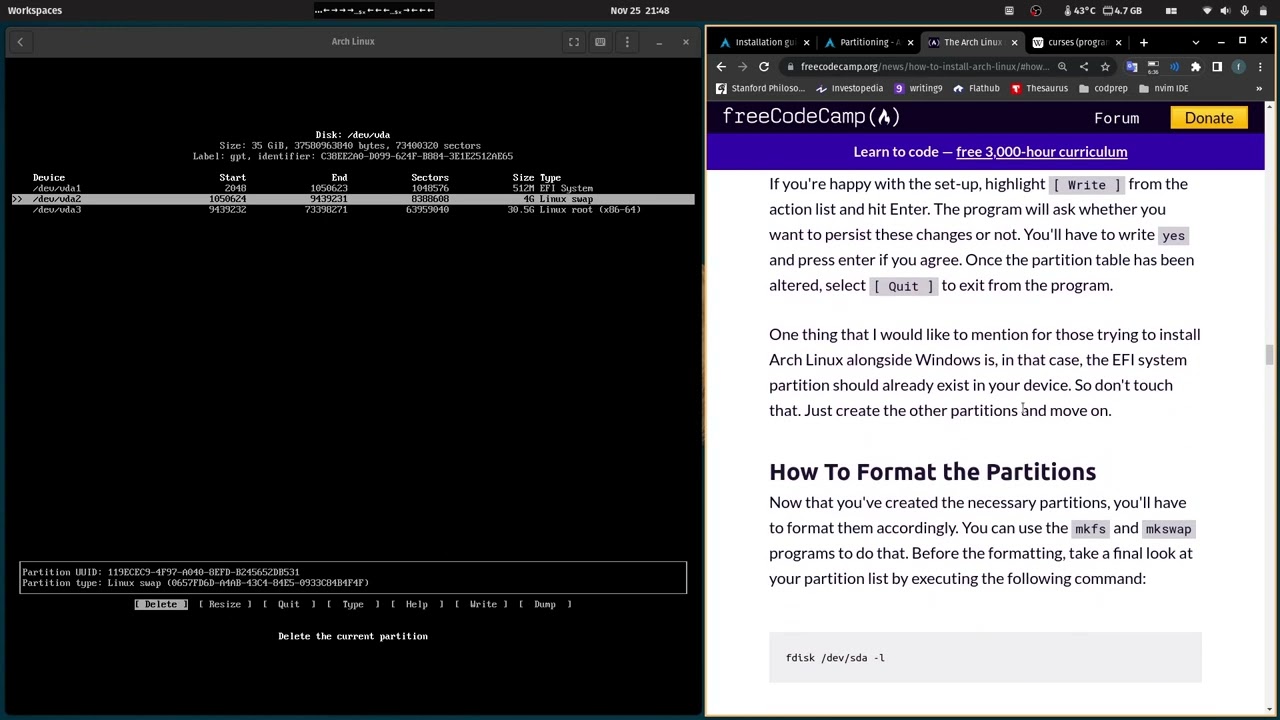This screenshot has height=720, width=1280.
Task: Open the date and time calendar
Action: pyautogui.click(x=640, y=10)
